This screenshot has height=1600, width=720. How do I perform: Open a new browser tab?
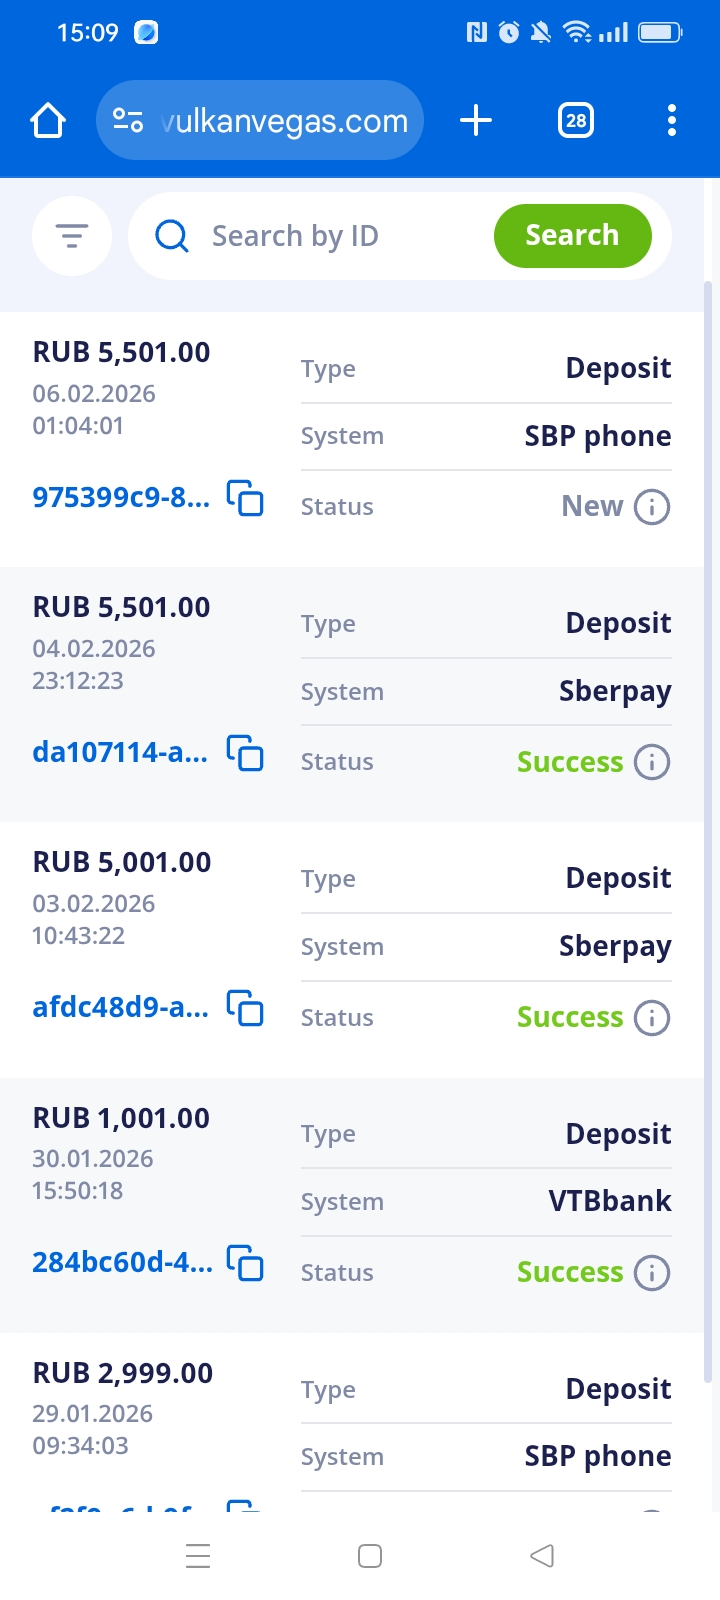click(x=476, y=121)
